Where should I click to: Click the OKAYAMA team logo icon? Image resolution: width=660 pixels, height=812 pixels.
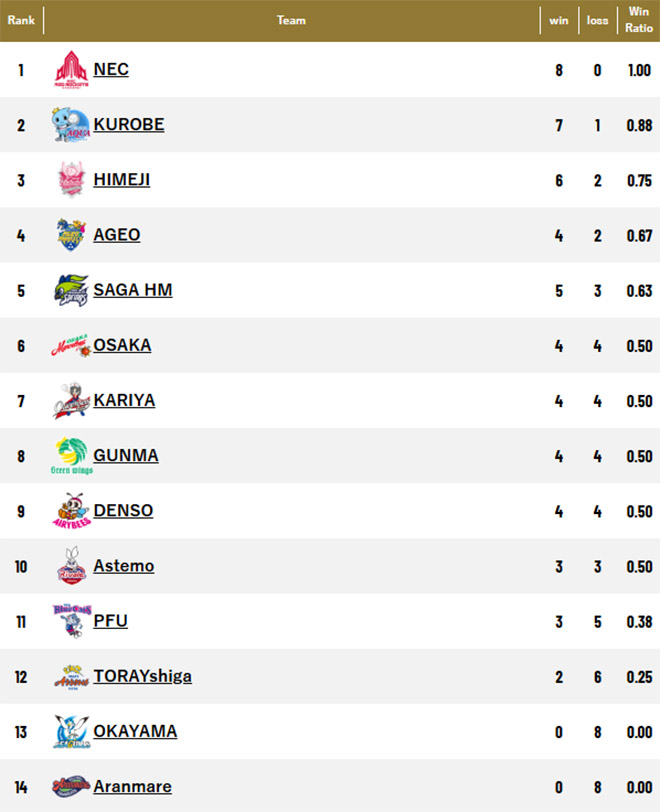tap(72, 731)
